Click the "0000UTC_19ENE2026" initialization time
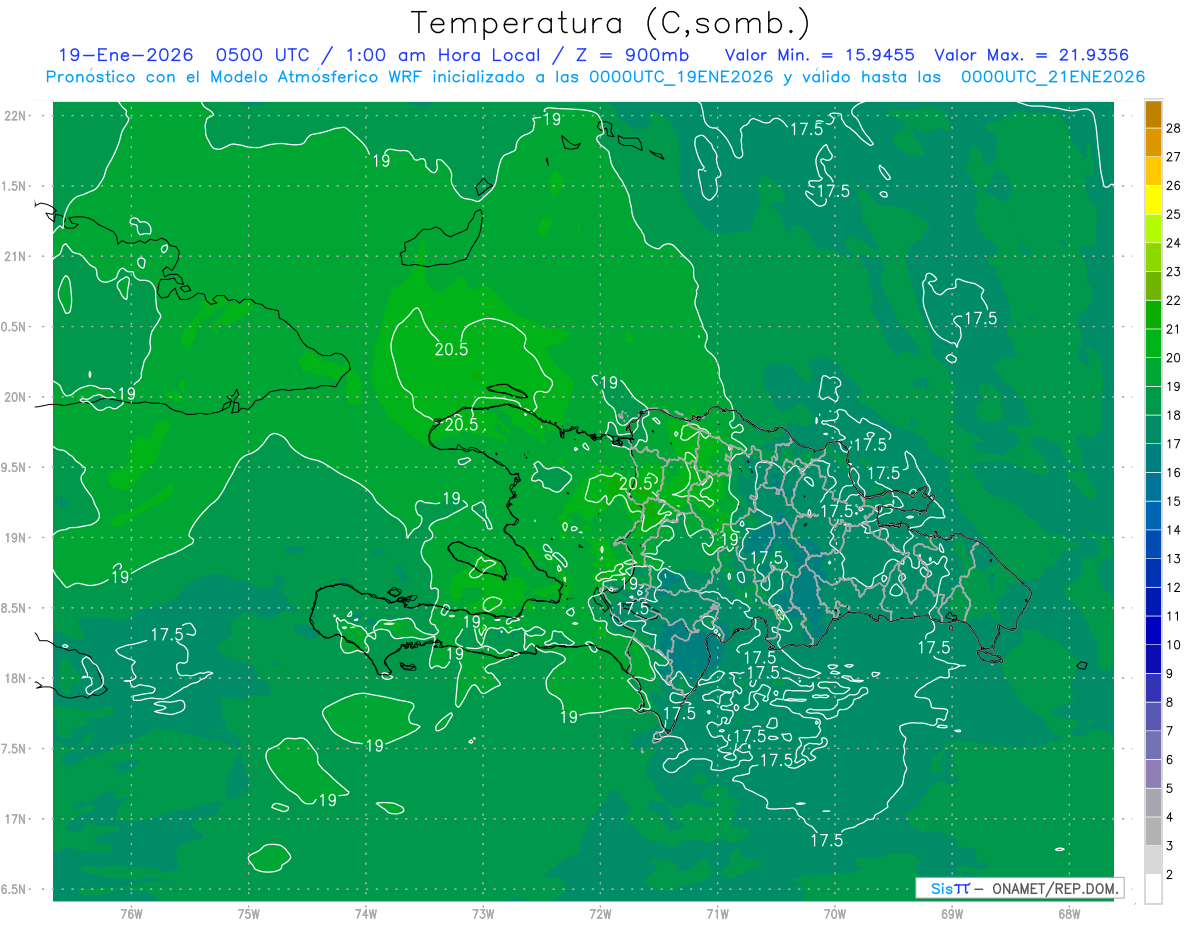Image resolution: width=1200 pixels, height=927 pixels. click(680, 76)
